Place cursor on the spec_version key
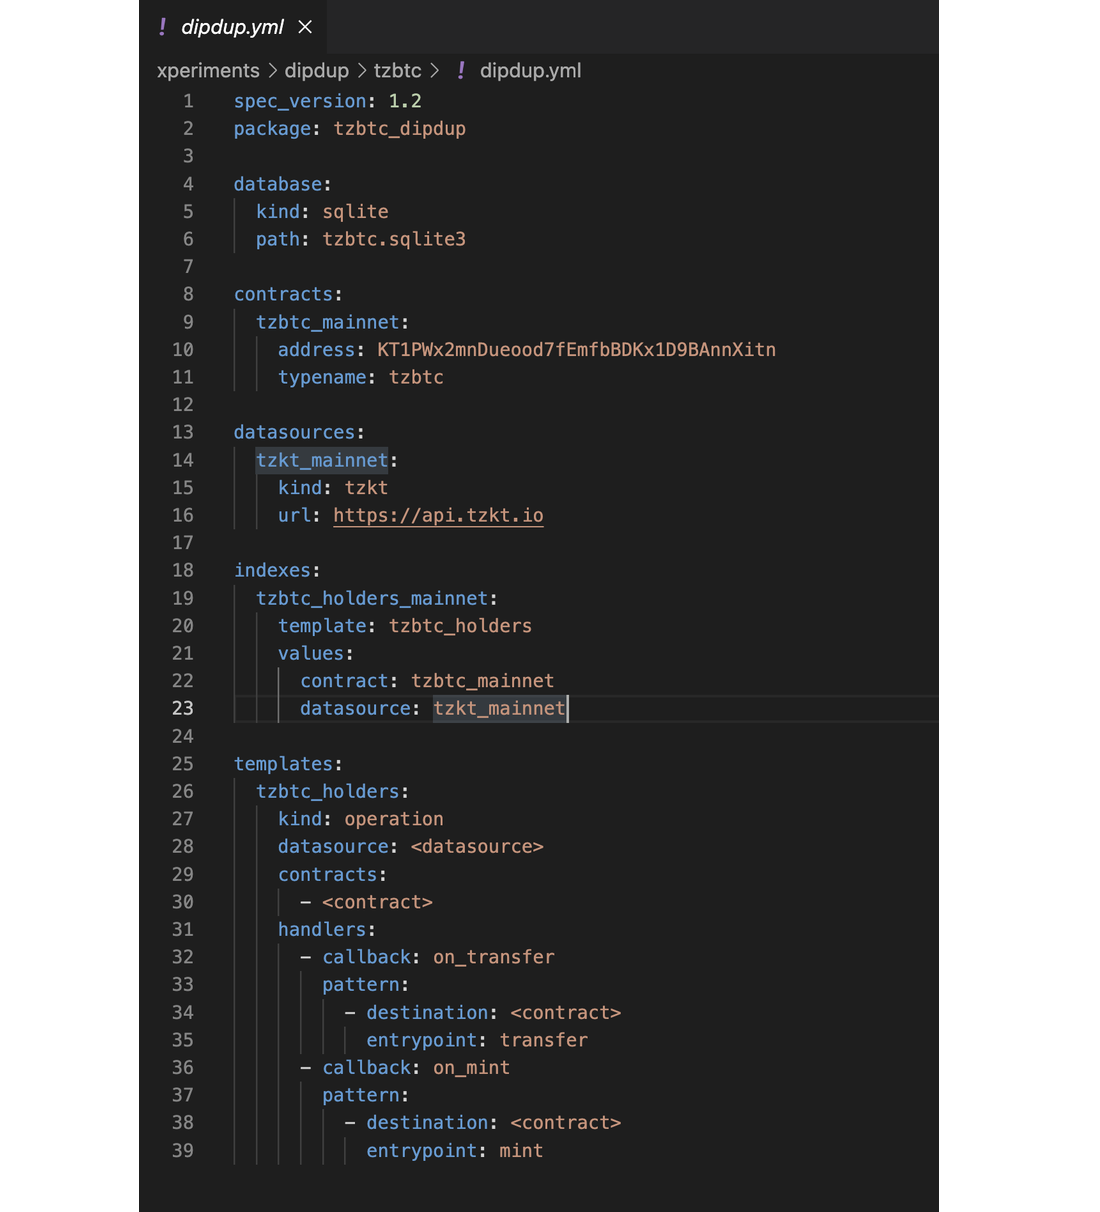The height and width of the screenshot is (1212, 1100). (300, 101)
